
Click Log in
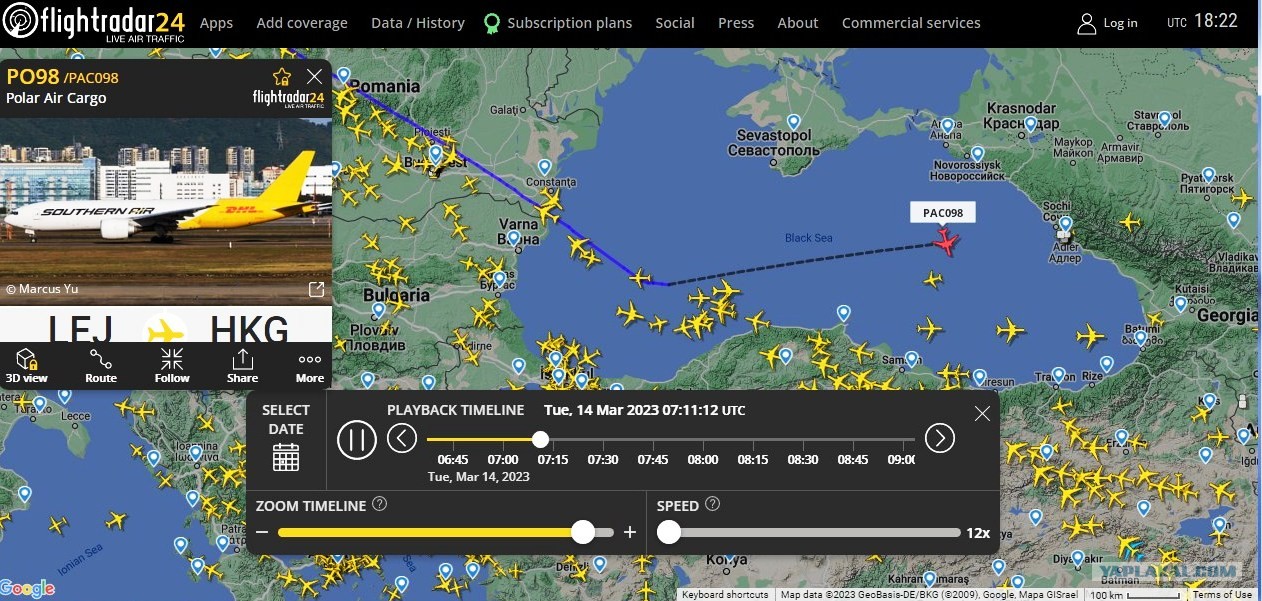(1107, 23)
